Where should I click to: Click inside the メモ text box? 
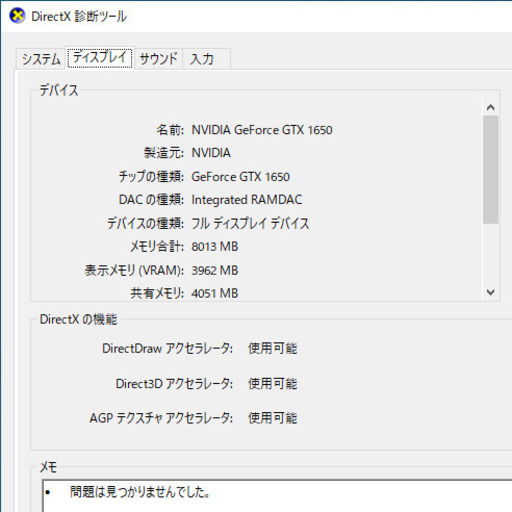277,496
